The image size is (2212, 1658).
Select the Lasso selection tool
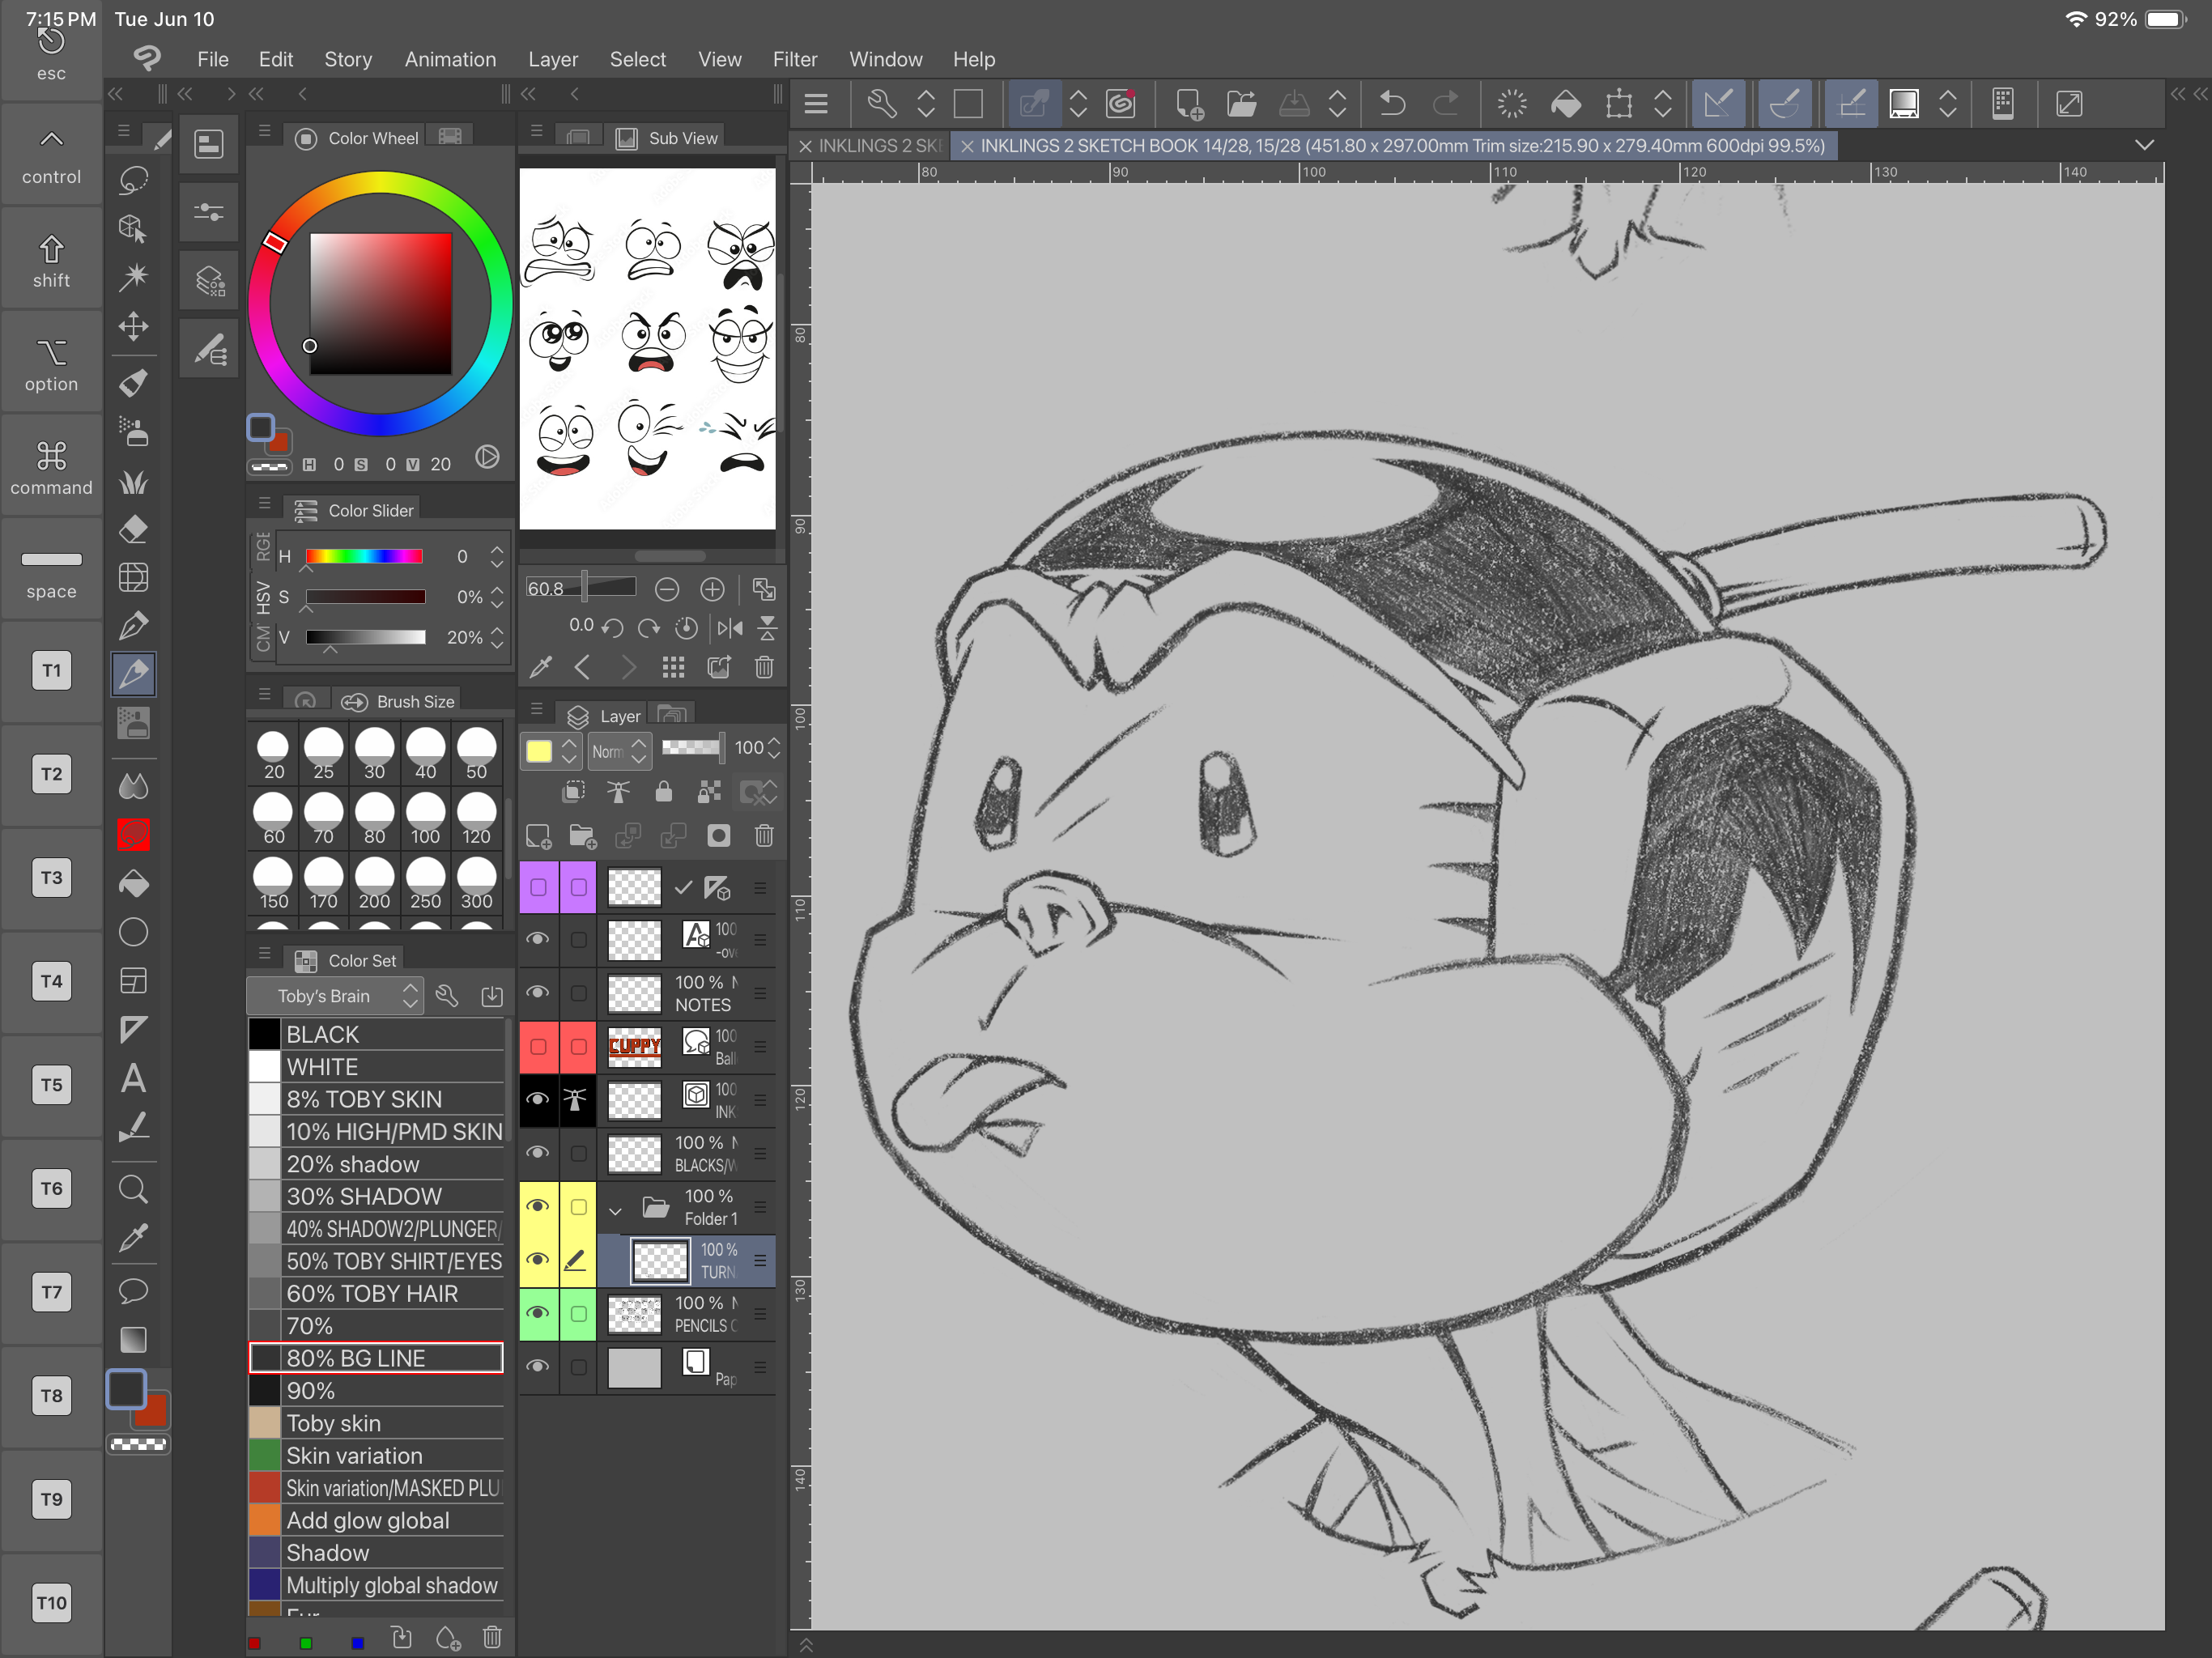[x=133, y=180]
